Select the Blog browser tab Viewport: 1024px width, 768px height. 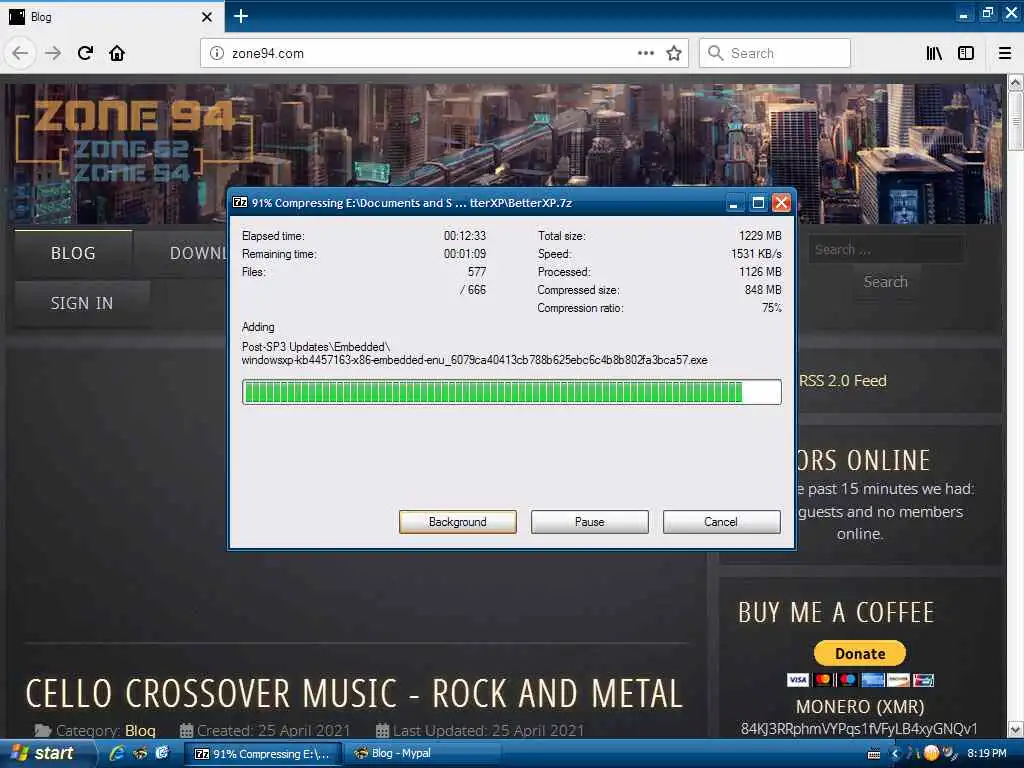[x=112, y=17]
